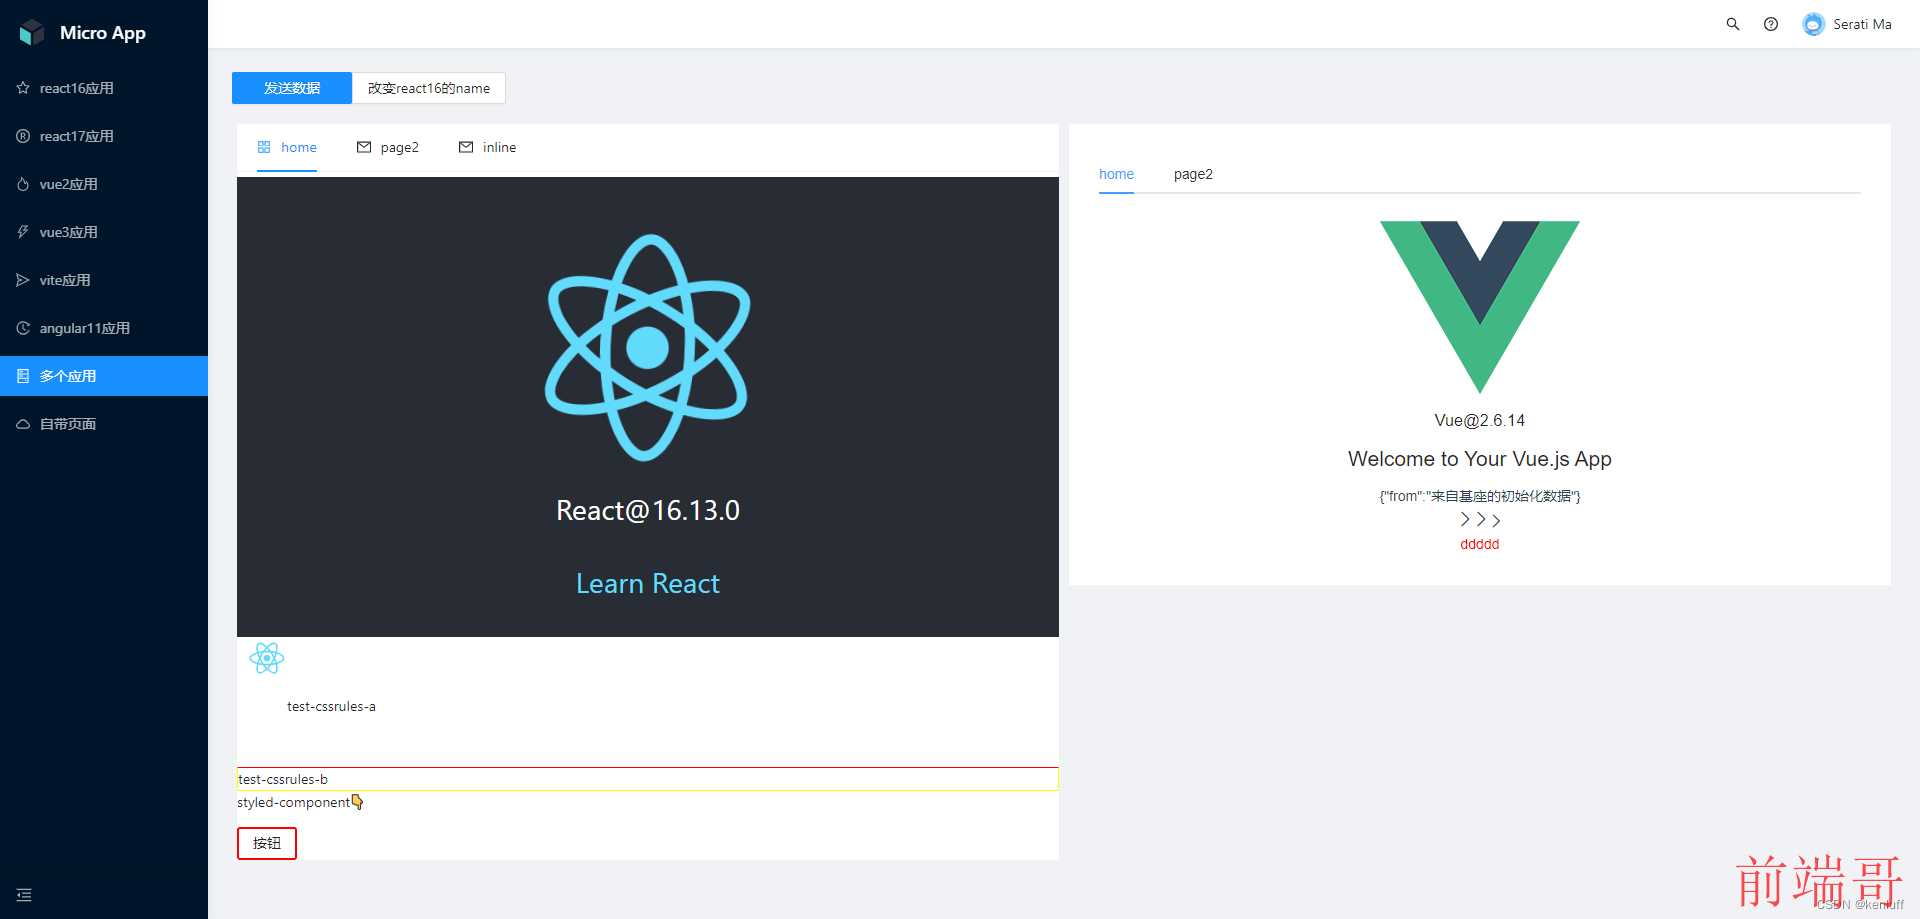Switch to the React app inline tab
Image resolution: width=1920 pixels, height=919 pixels.
click(x=488, y=147)
